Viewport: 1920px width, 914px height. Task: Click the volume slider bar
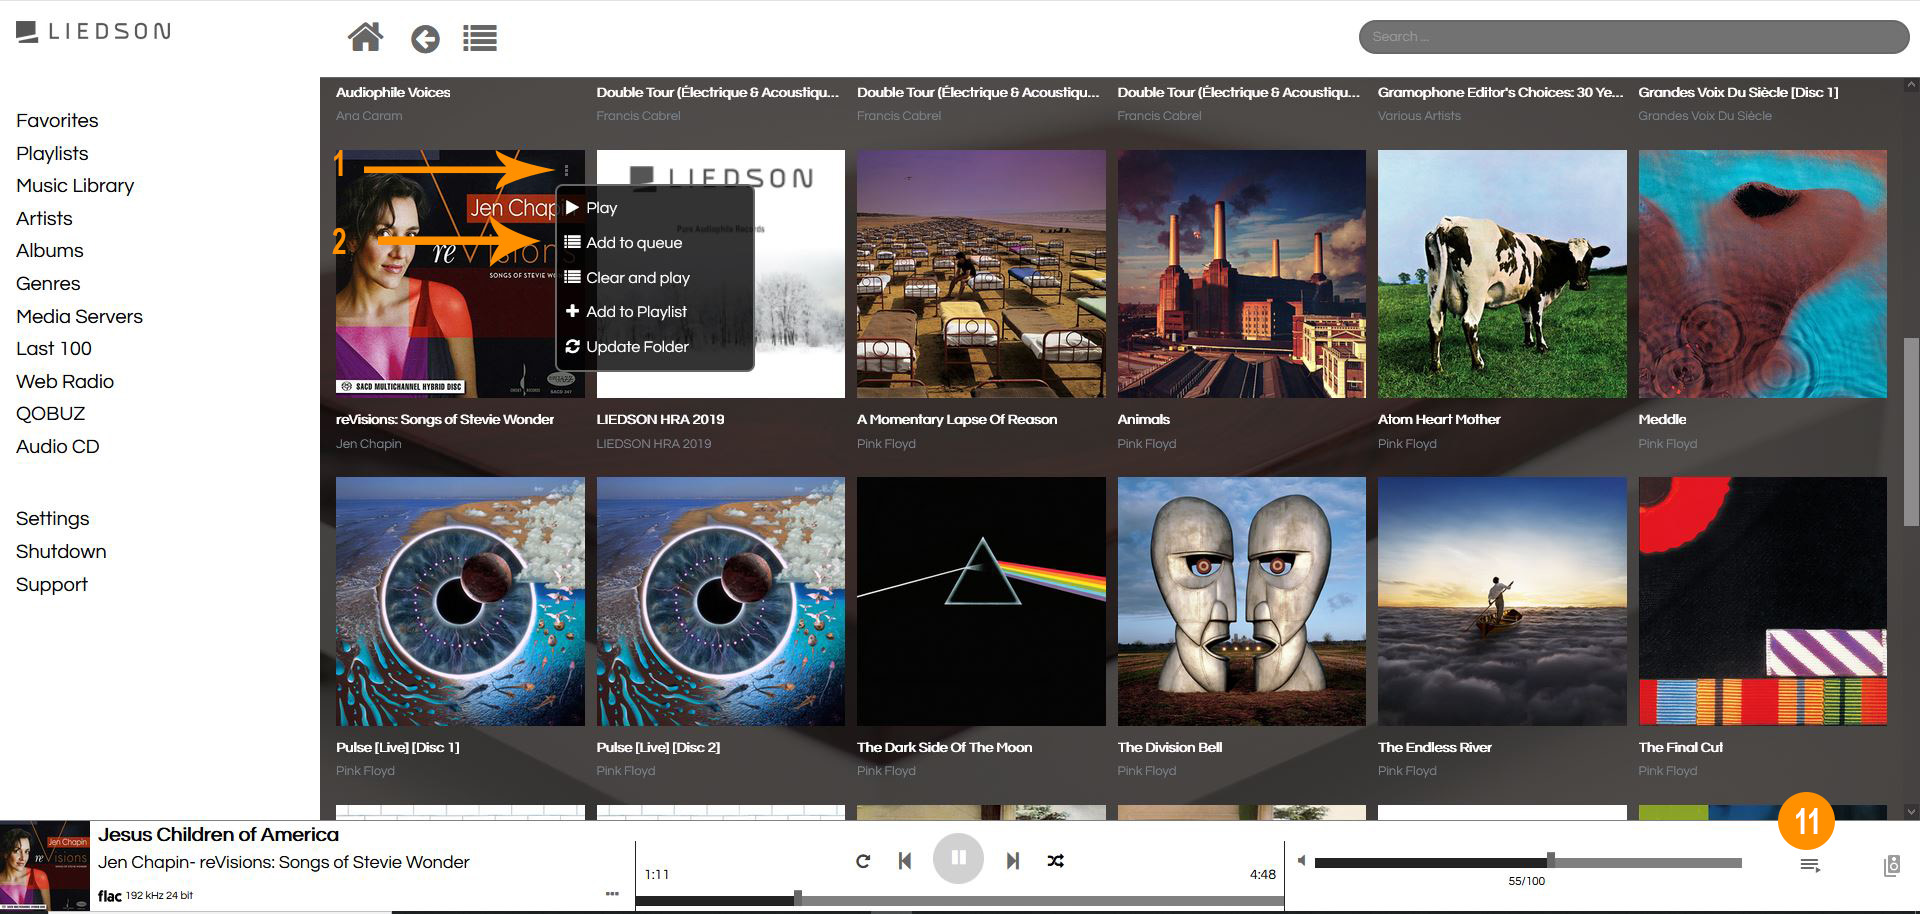point(1527,862)
